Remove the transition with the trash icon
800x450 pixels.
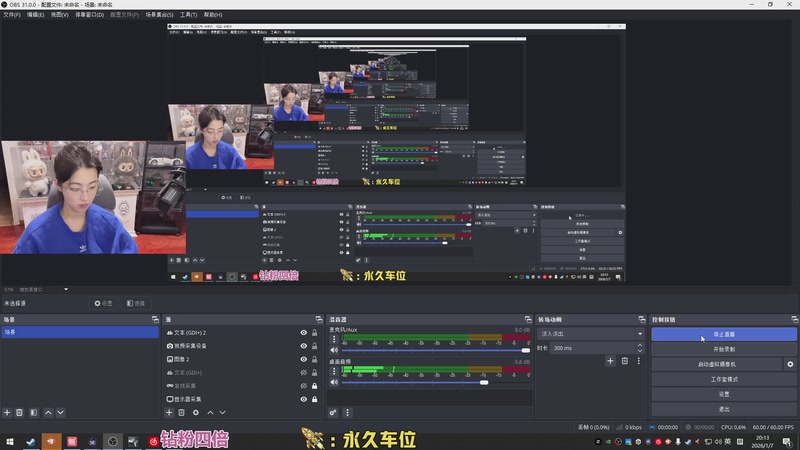pyautogui.click(x=624, y=361)
